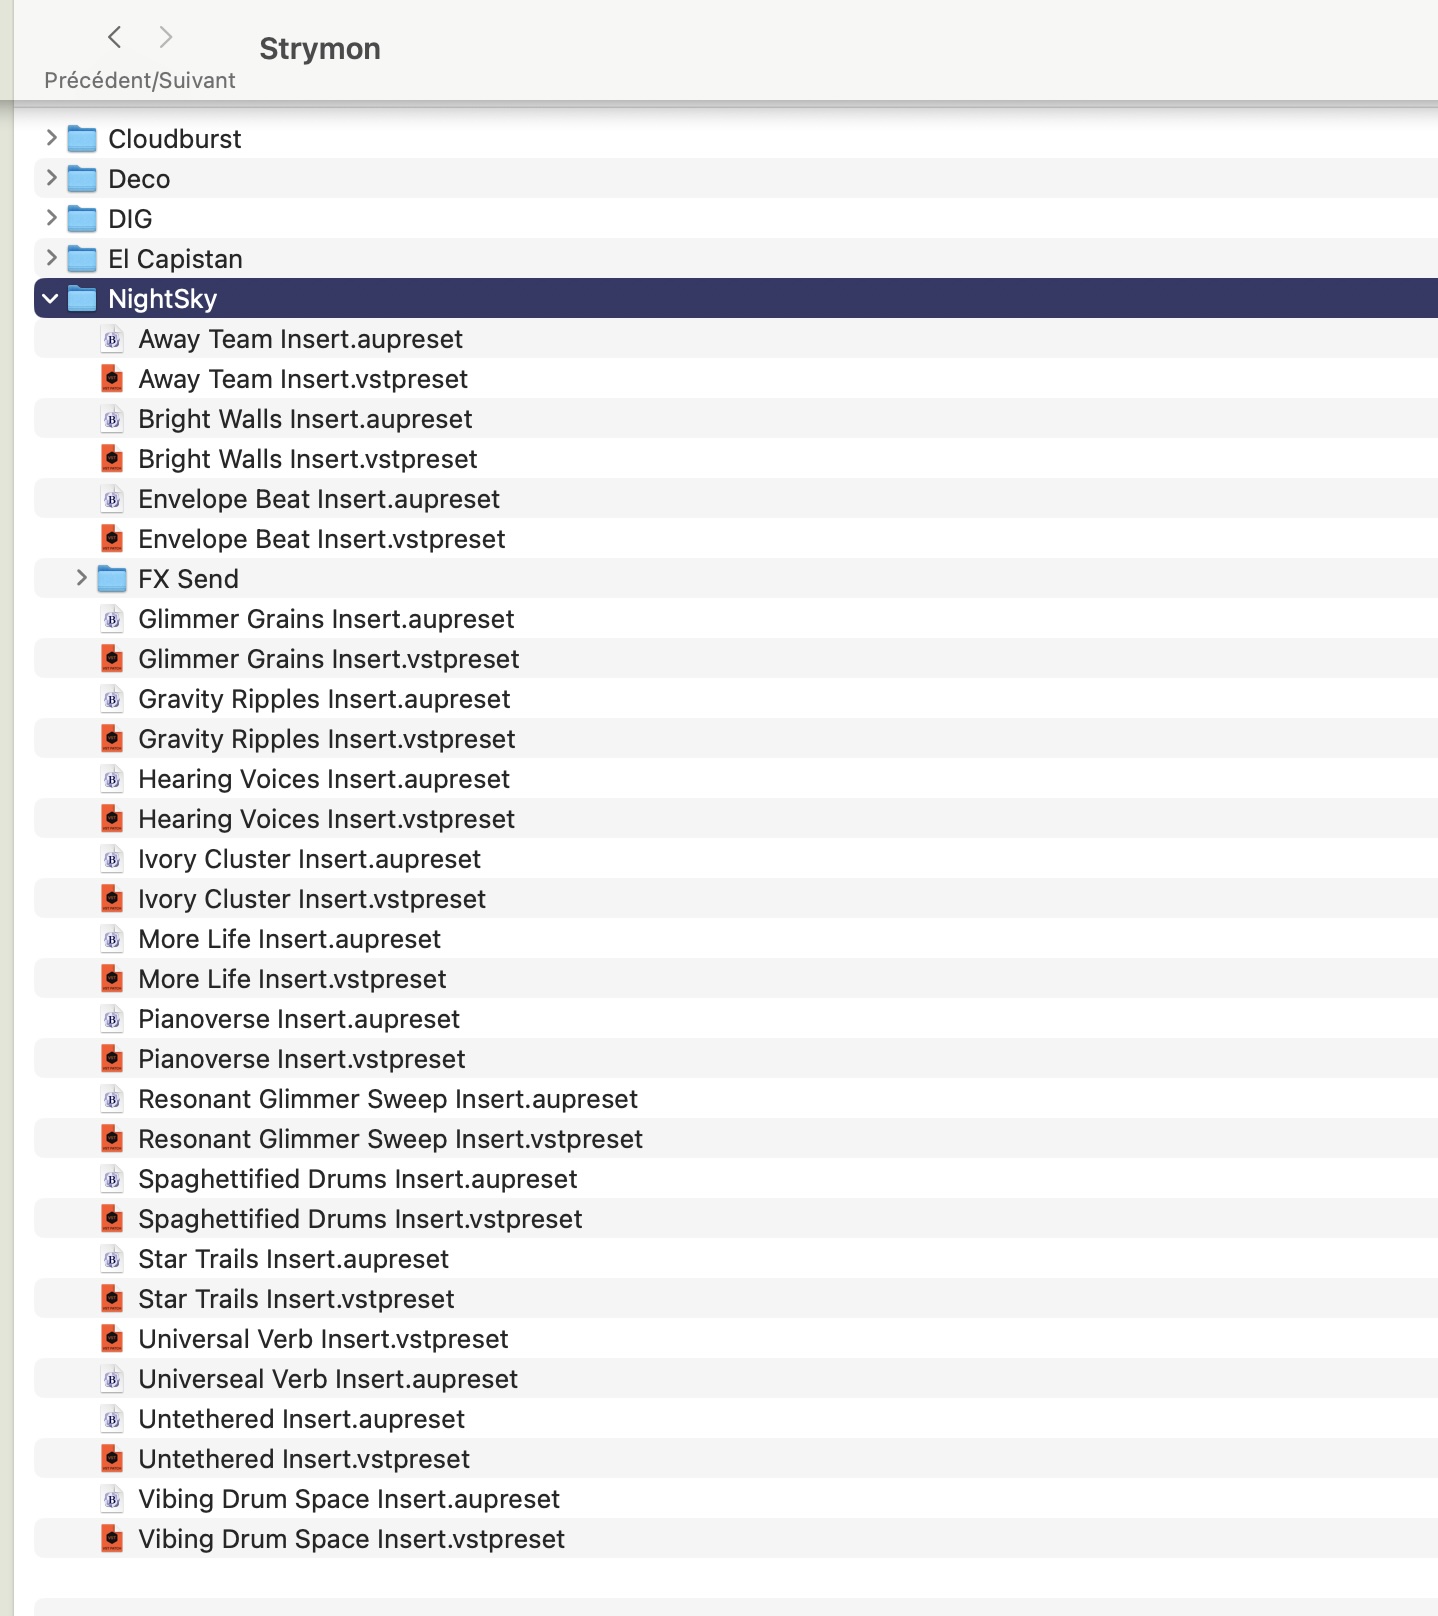Select 'Universeal Verb Insert.aupreset' file name
1438x1616 pixels.
click(x=328, y=1379)
